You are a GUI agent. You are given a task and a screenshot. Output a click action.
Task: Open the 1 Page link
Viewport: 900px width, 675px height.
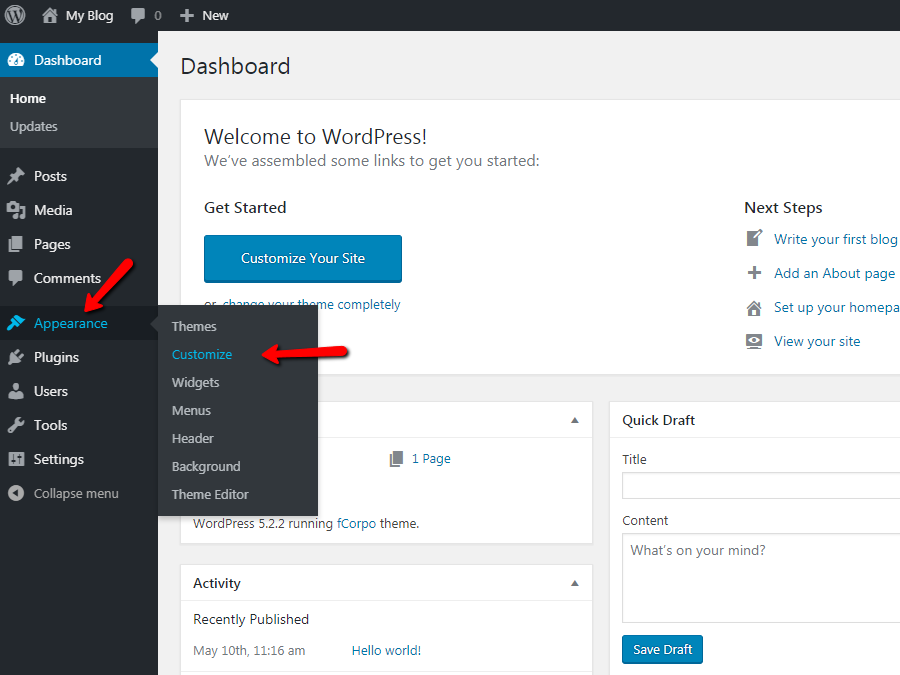coord(431,459)
